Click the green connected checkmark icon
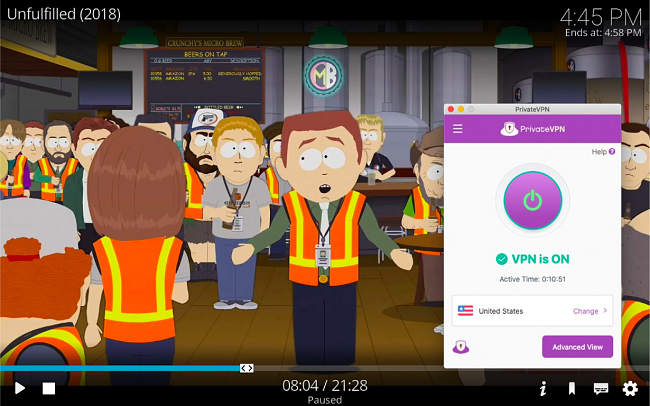650x406 pixels. pyautogui.click(x=502, y=259)
